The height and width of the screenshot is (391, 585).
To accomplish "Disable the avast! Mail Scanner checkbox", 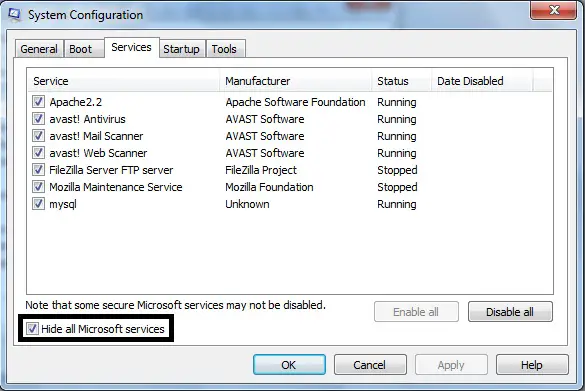I will [38, 135].
